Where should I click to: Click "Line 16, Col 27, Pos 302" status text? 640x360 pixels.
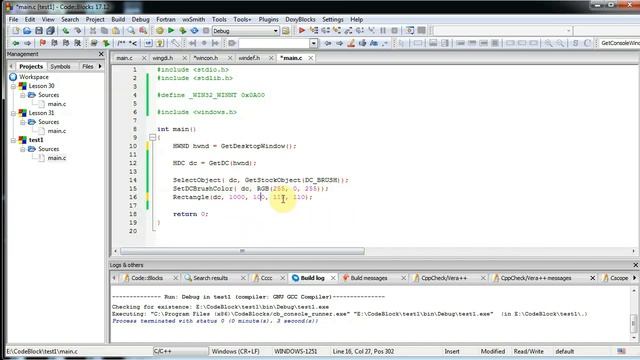click(363, 351)
